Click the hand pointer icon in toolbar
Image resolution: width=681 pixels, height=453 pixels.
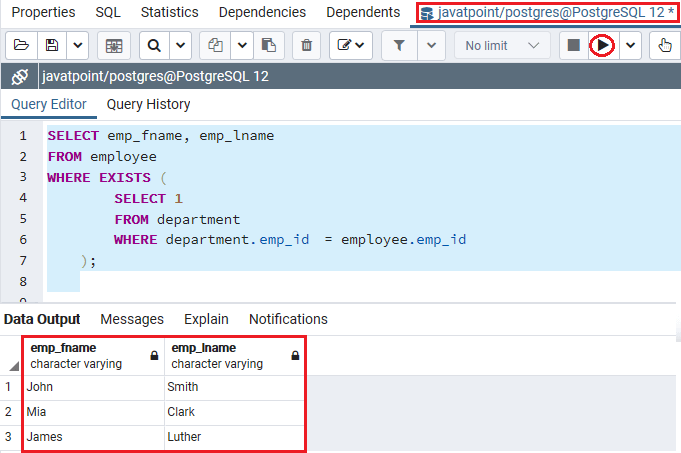tap(664, 45)
